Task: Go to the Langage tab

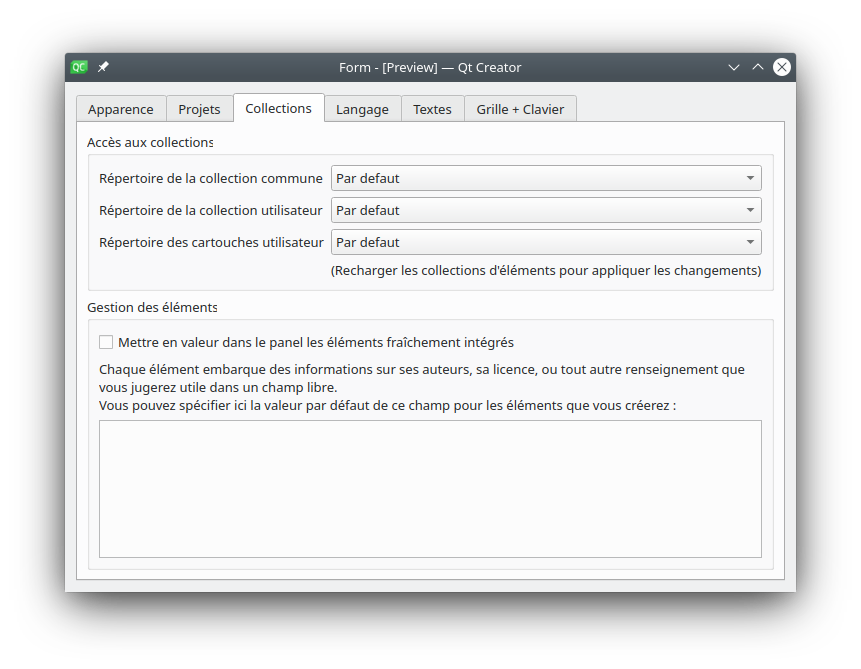Action: pos(362,109)
